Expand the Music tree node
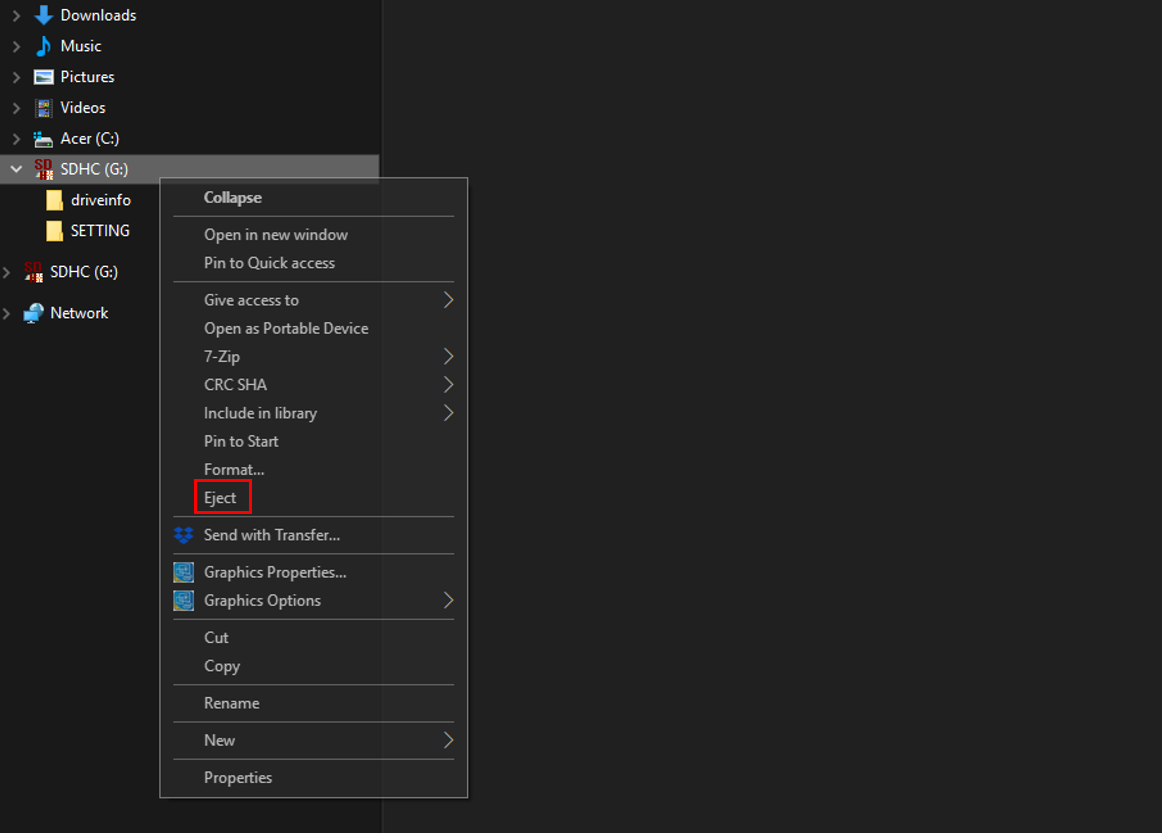The height and width of the screenshot is (833, 1163). [x=16, y=46]
